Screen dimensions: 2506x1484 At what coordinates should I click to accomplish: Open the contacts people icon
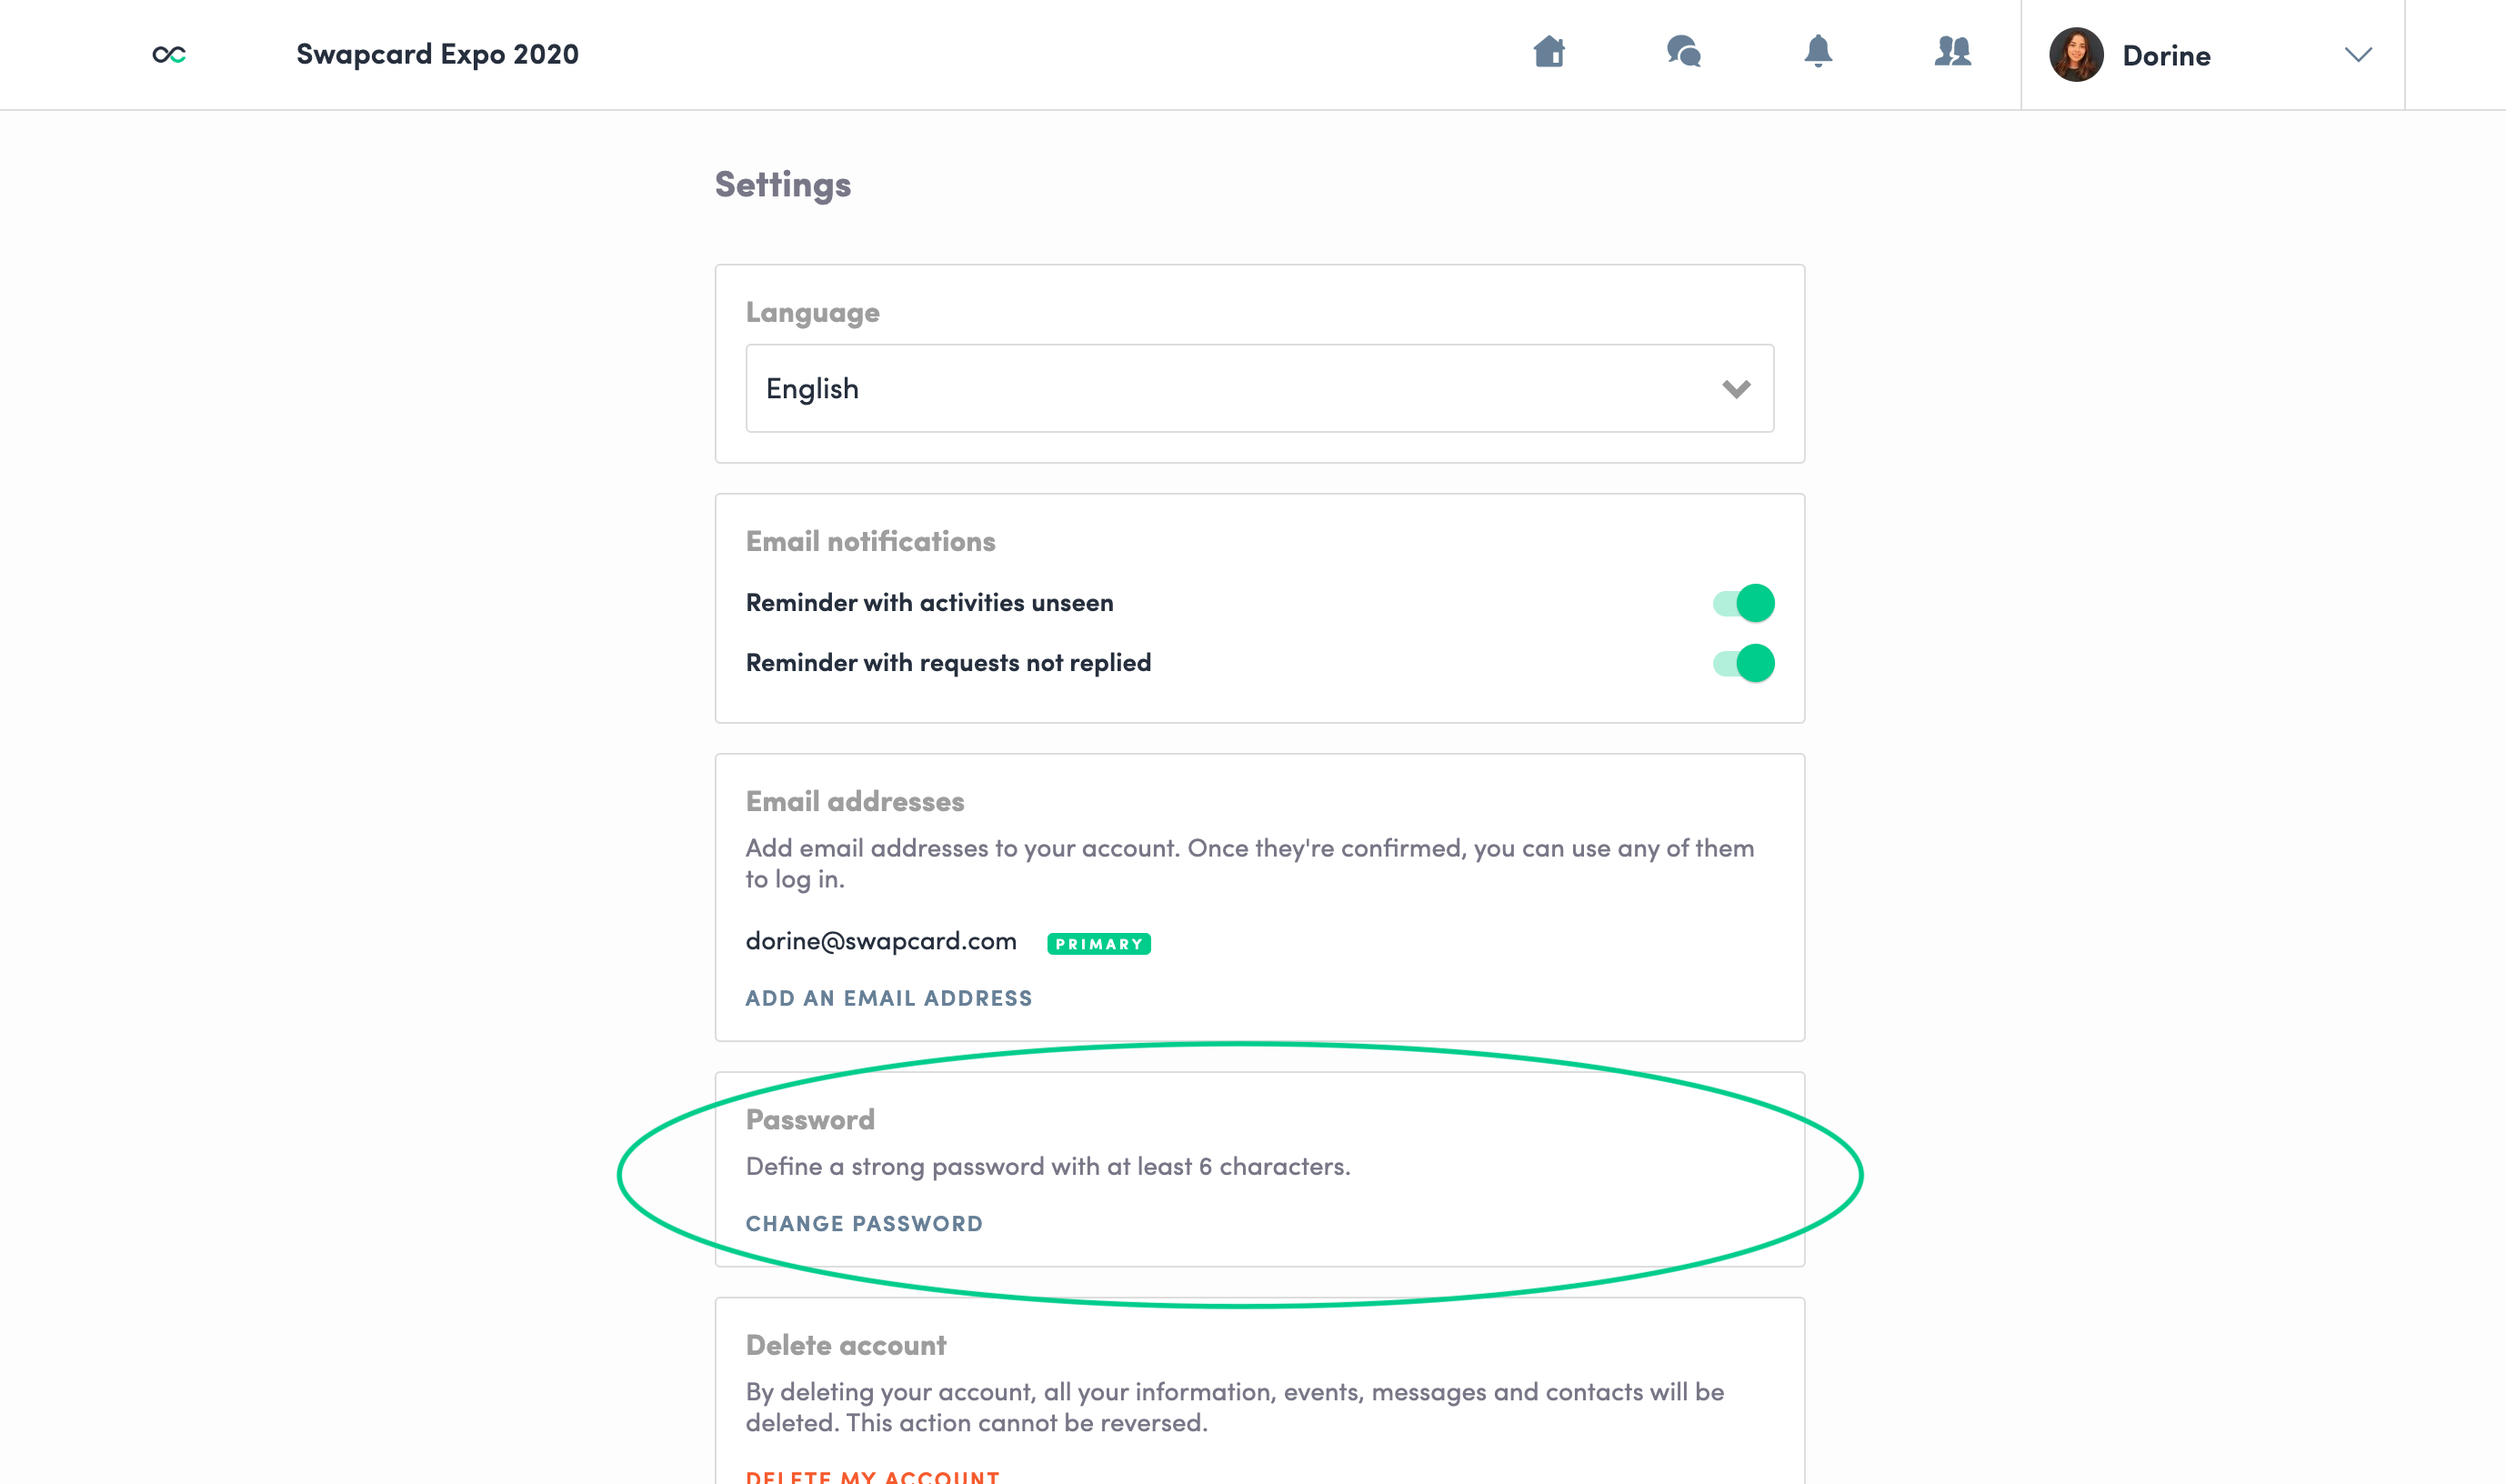click(1952, 51)
